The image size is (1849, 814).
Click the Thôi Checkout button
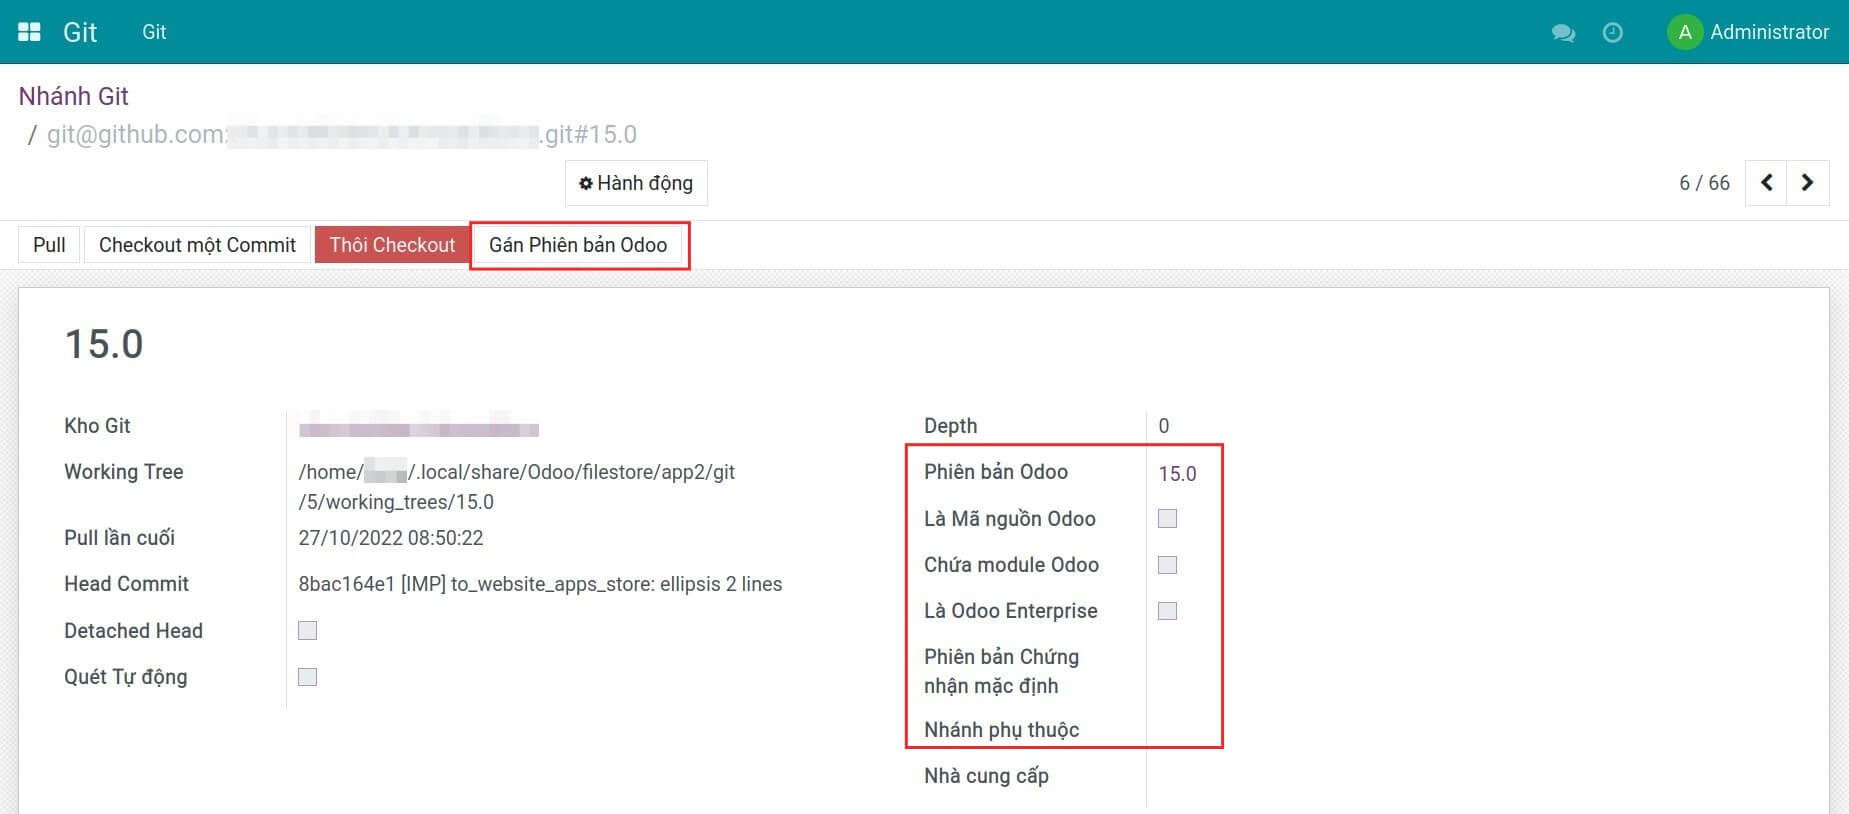tap(392, 245)
